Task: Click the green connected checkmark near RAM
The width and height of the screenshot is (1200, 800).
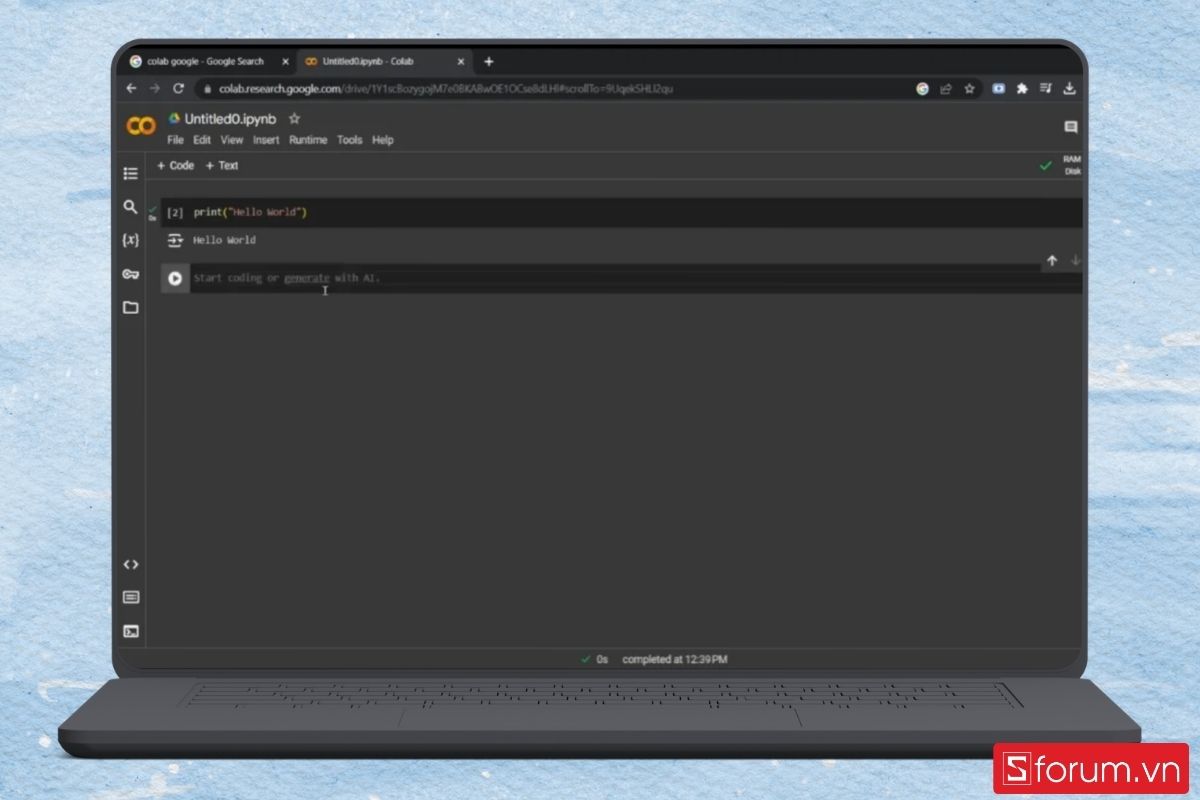Action: point(1046,166)
